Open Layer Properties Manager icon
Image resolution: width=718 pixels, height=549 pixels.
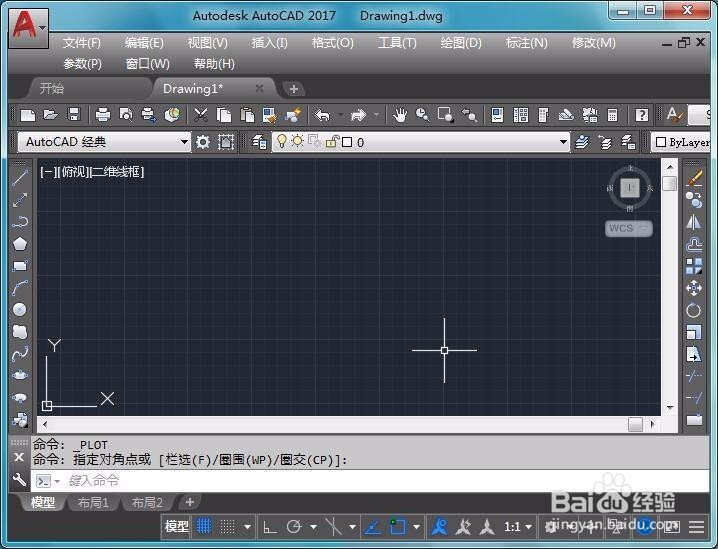click(x=259, y=142)
